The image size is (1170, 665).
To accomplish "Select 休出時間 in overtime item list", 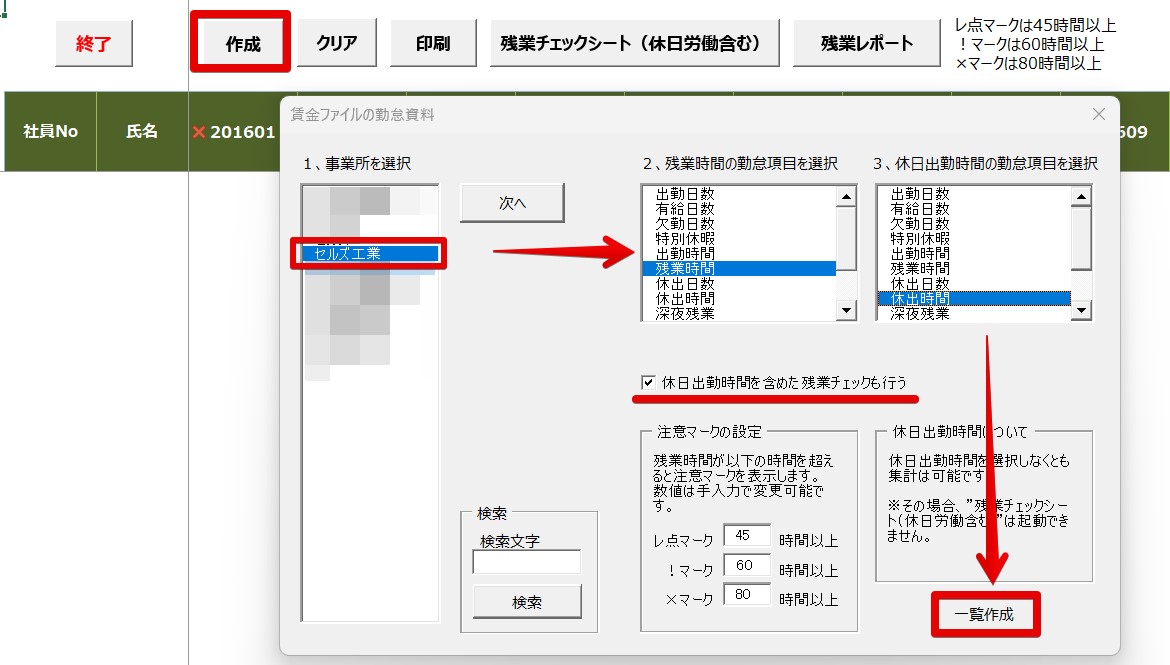I will [x=739, y=299].
